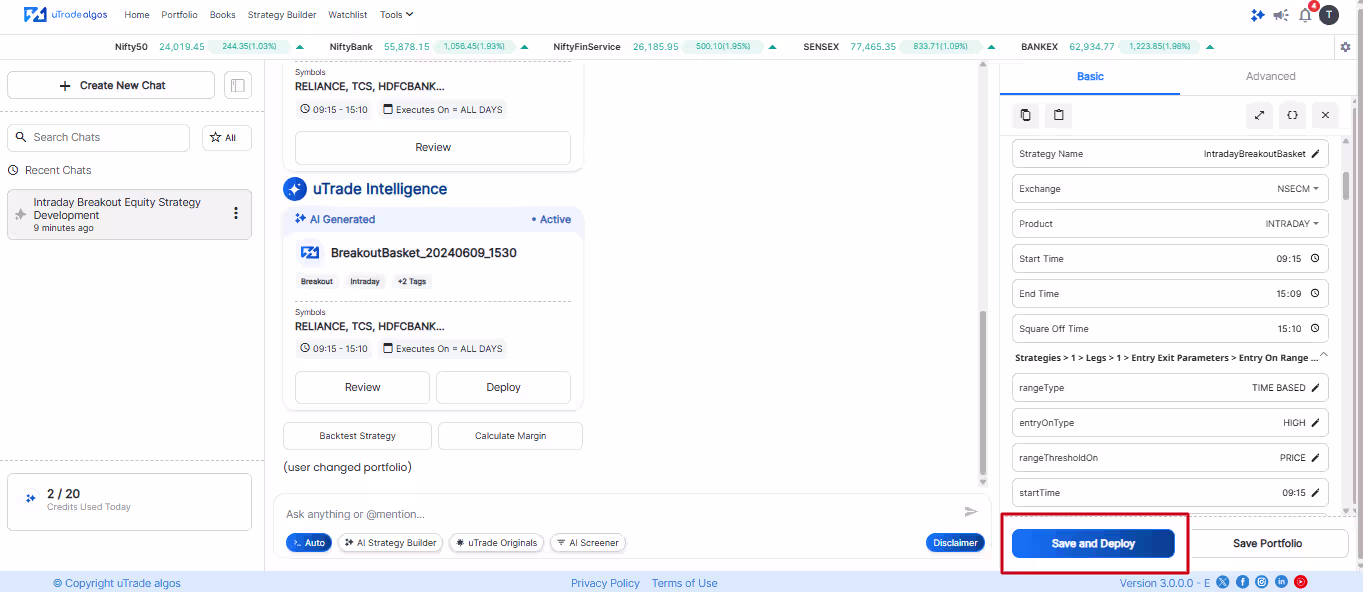Close the strategy parameters panel

point(1325,115)
